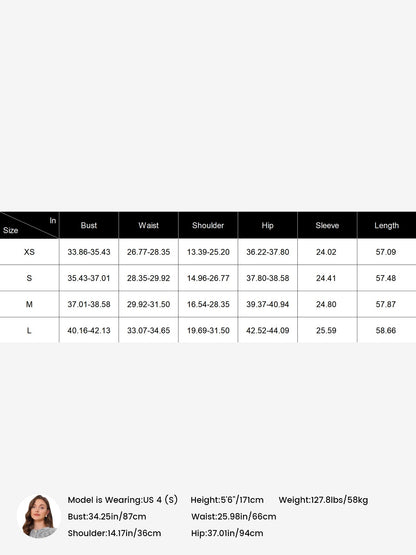
Task: Click the L length value 58.66
Action: (x=386, y=330)
